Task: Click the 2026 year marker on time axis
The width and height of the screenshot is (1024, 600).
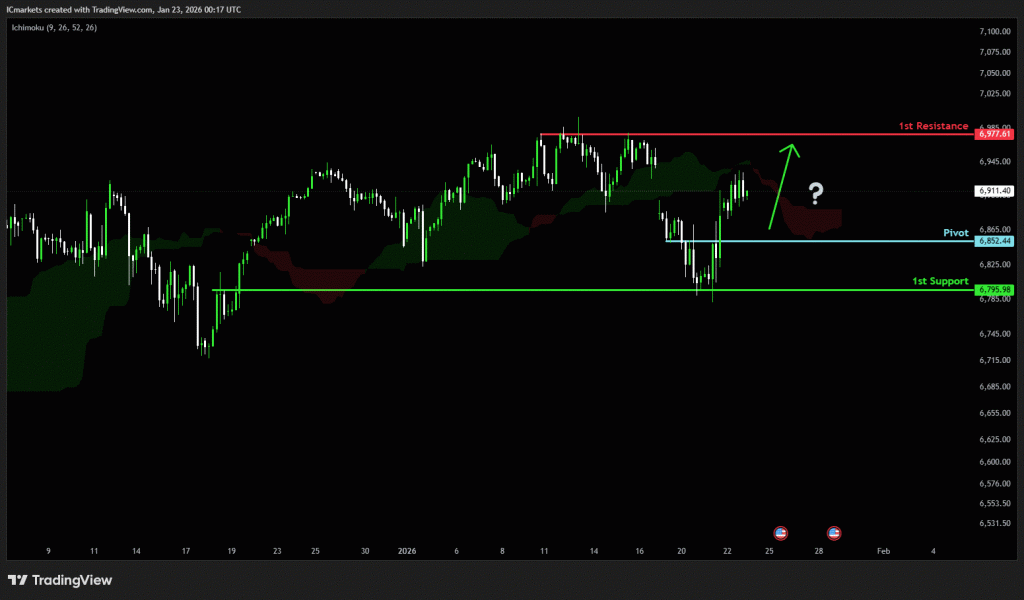Action: (407, 550)
